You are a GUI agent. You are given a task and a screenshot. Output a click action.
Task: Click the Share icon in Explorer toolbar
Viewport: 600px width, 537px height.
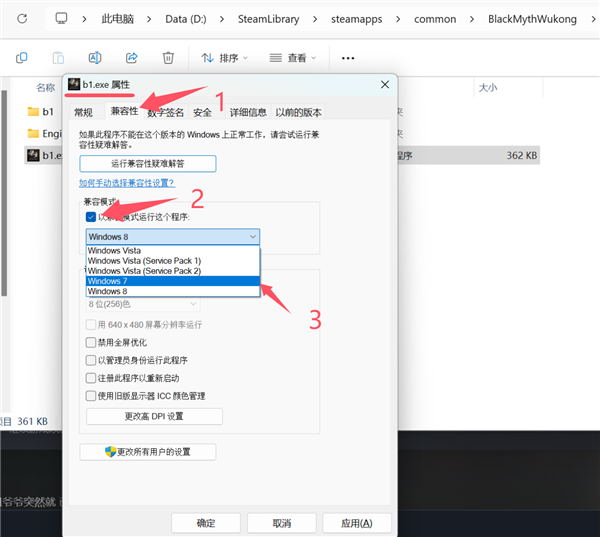[x=131, y=58]
